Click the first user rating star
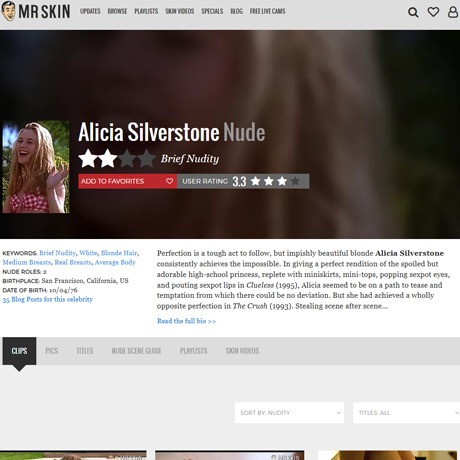Screen dimensions: 460x460 [256, 181]
